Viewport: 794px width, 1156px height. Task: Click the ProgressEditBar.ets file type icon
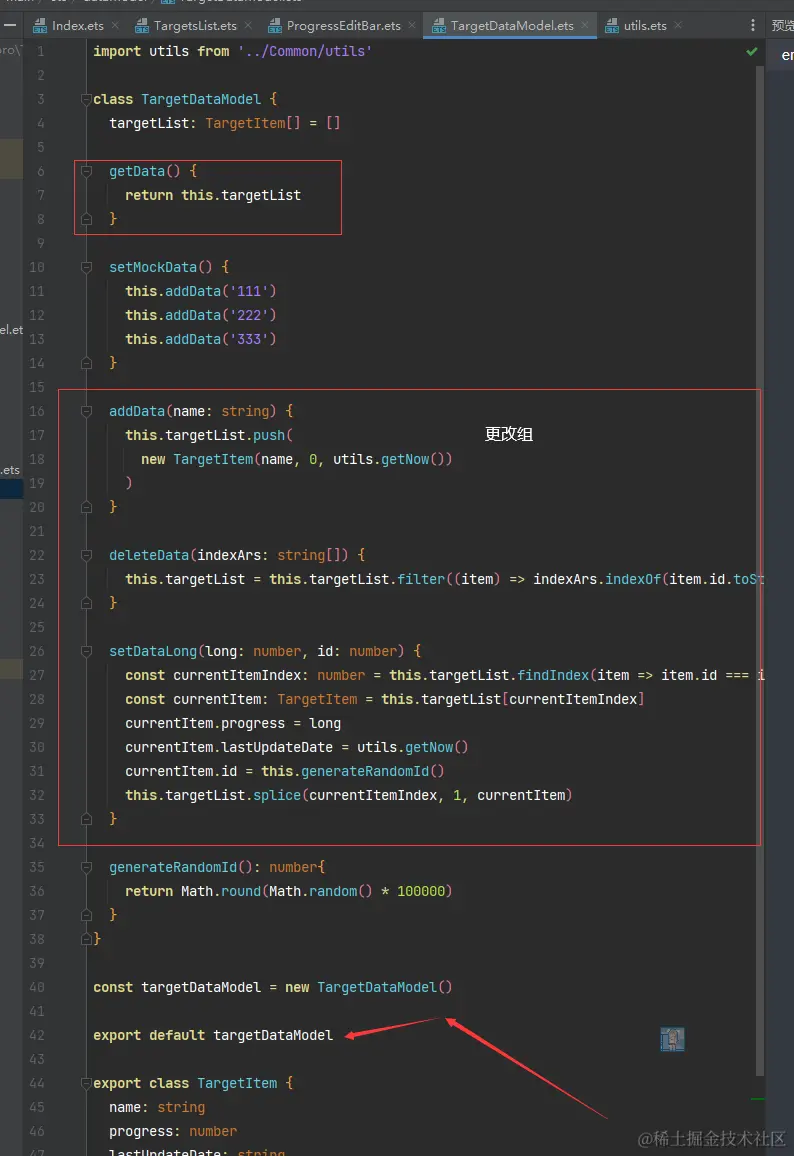(x=275, y=27)
